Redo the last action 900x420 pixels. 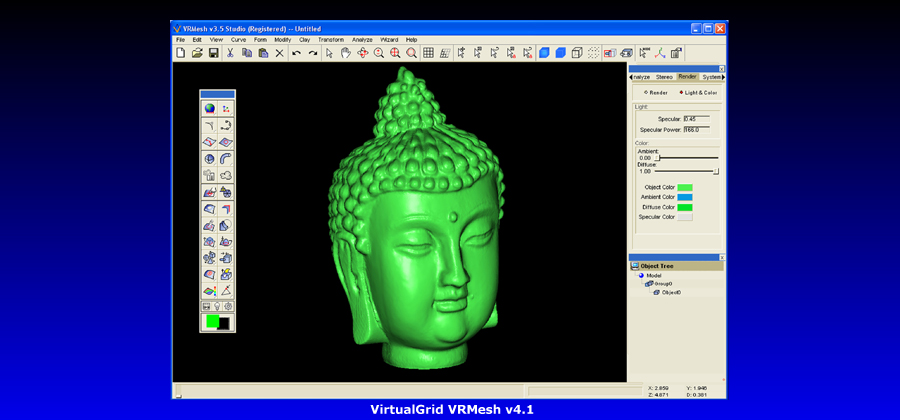[313, 53]
